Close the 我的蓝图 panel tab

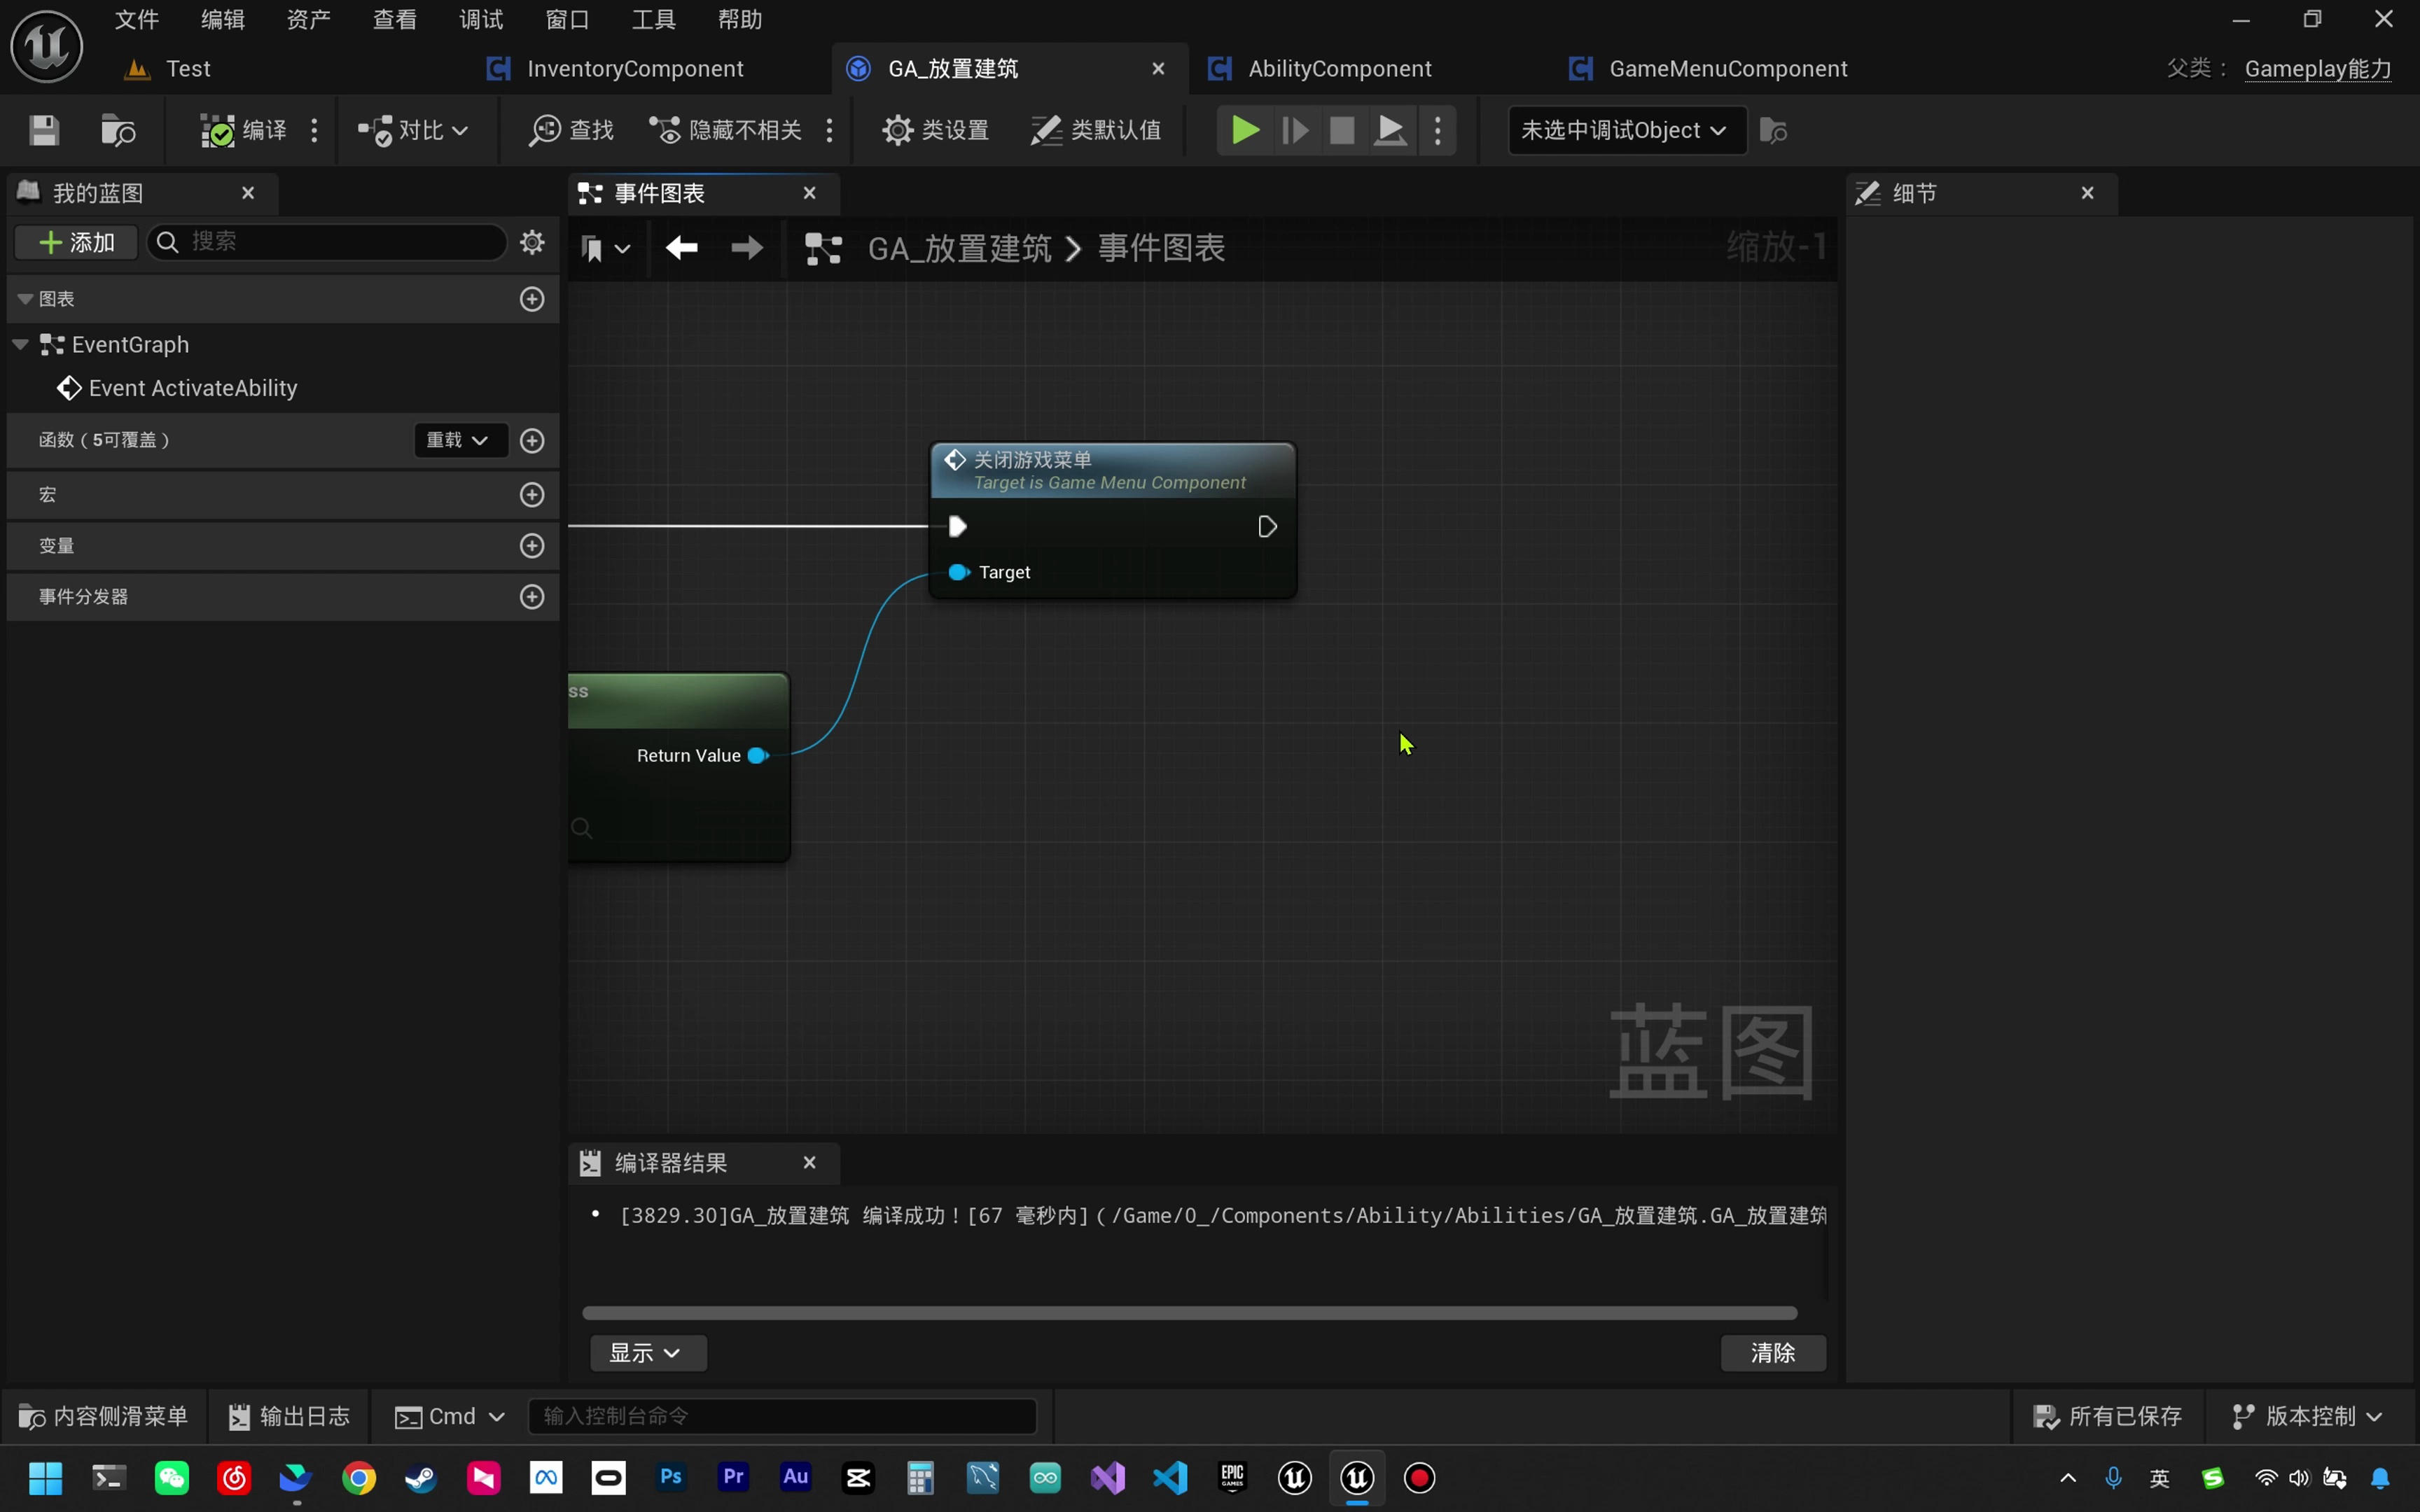point(248,193)
